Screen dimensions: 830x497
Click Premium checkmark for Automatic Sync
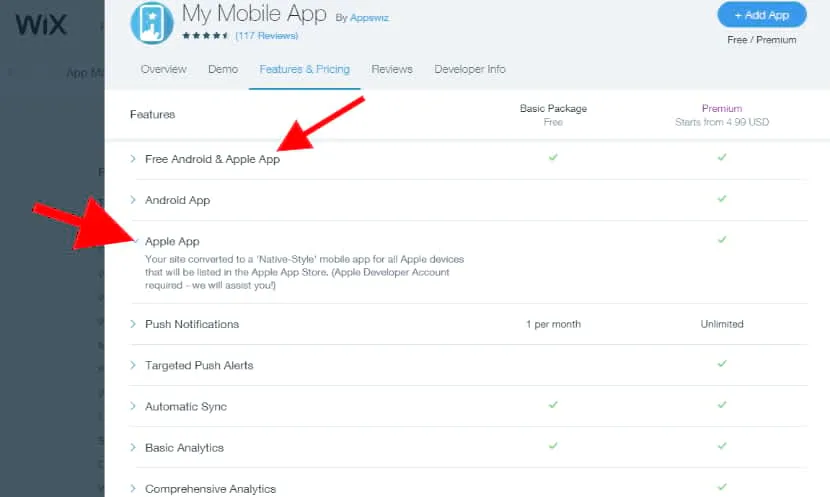(722, 405)
